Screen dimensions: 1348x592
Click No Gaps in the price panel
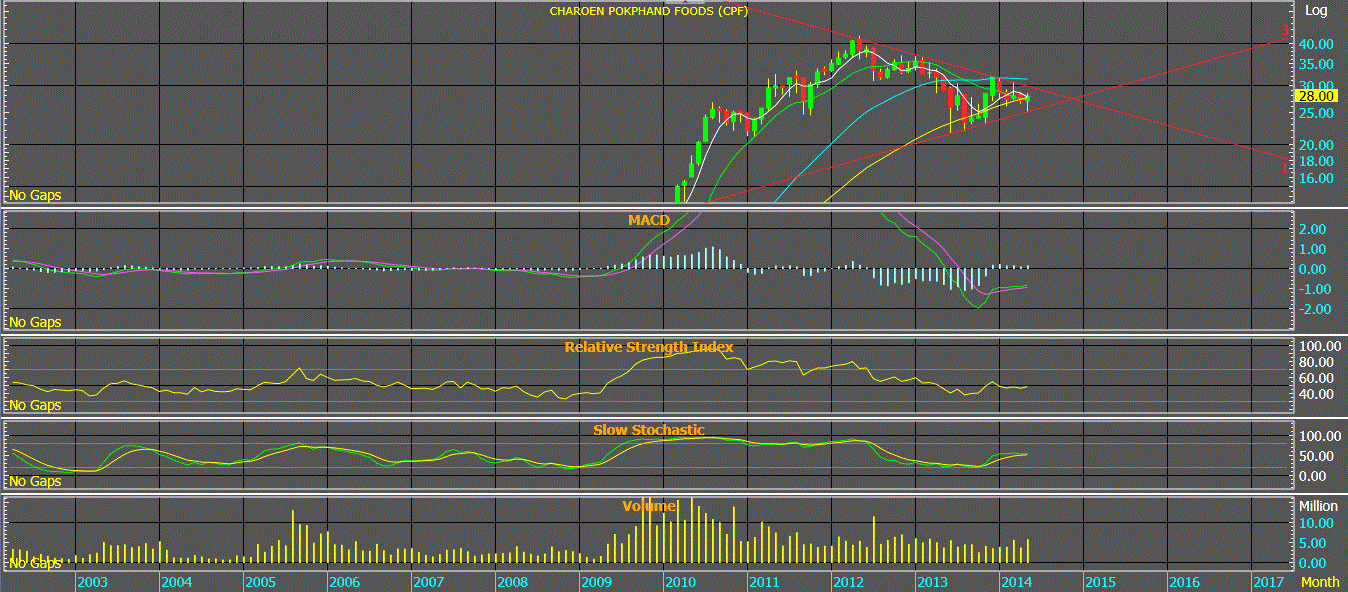pyautogui.click(x=35, y=196)
